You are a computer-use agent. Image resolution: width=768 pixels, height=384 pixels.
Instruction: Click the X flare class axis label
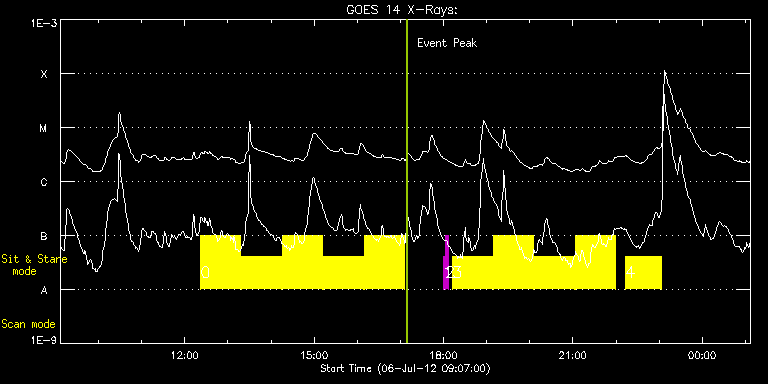pos(44,74)
